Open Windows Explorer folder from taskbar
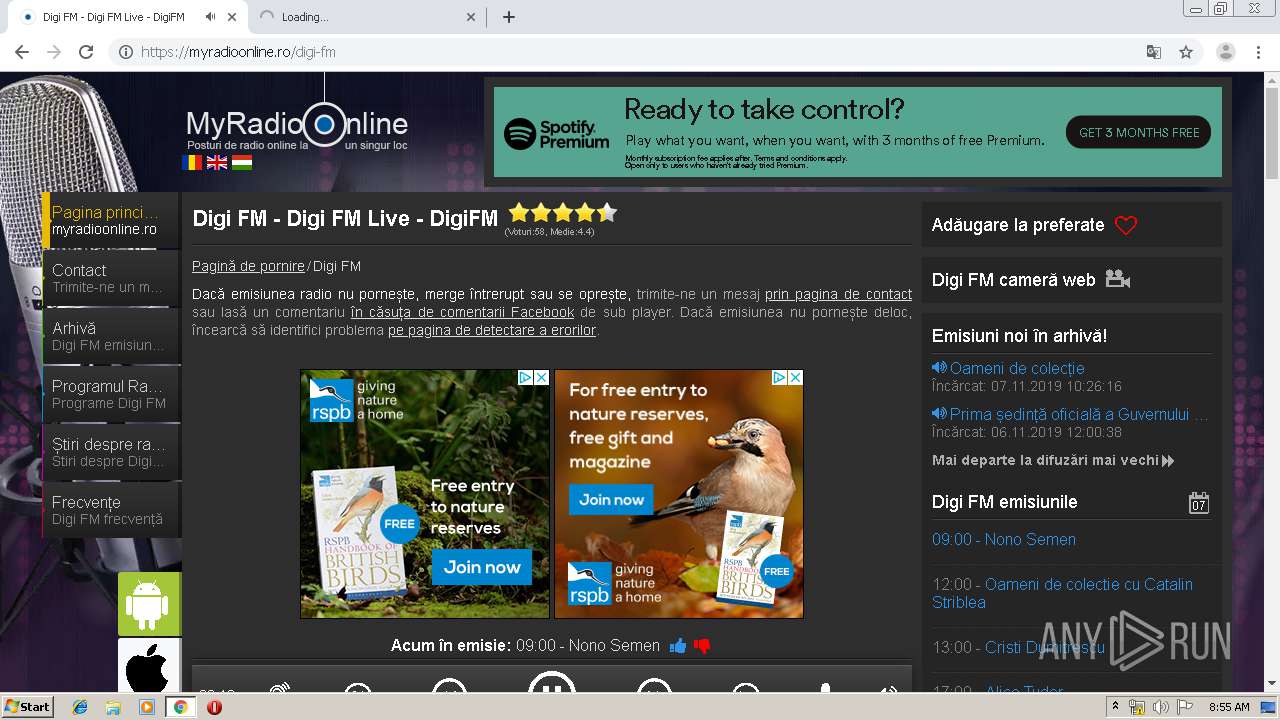 (x=113, y=707)
